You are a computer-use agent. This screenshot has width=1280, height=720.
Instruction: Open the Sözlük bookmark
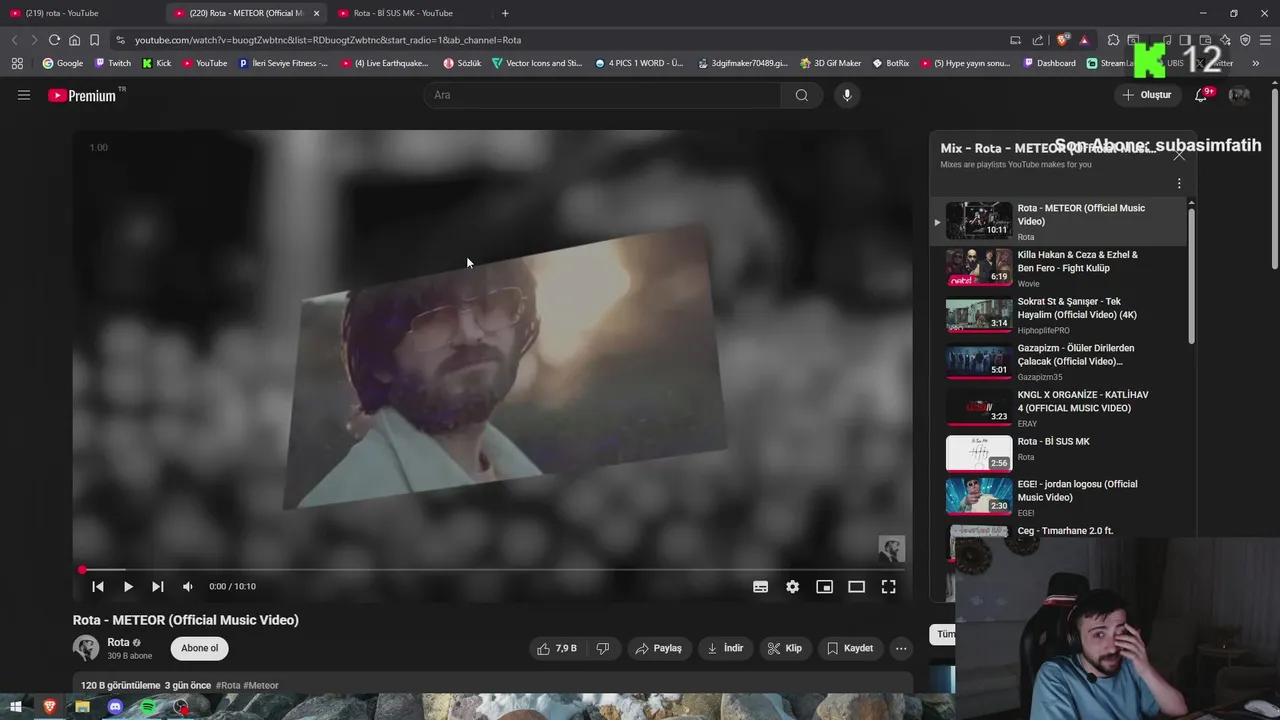click(462, 63)
